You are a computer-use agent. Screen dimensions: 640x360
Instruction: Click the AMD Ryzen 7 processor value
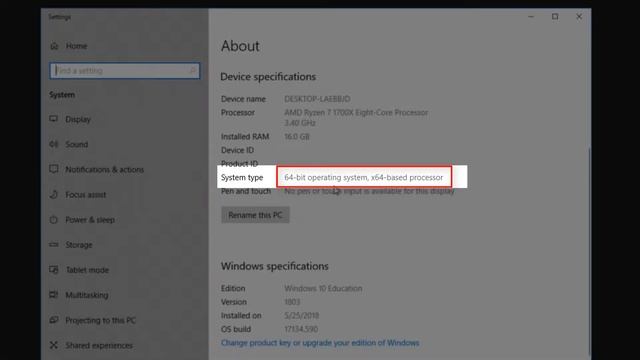pyautogui.click(x=356, y=118)
